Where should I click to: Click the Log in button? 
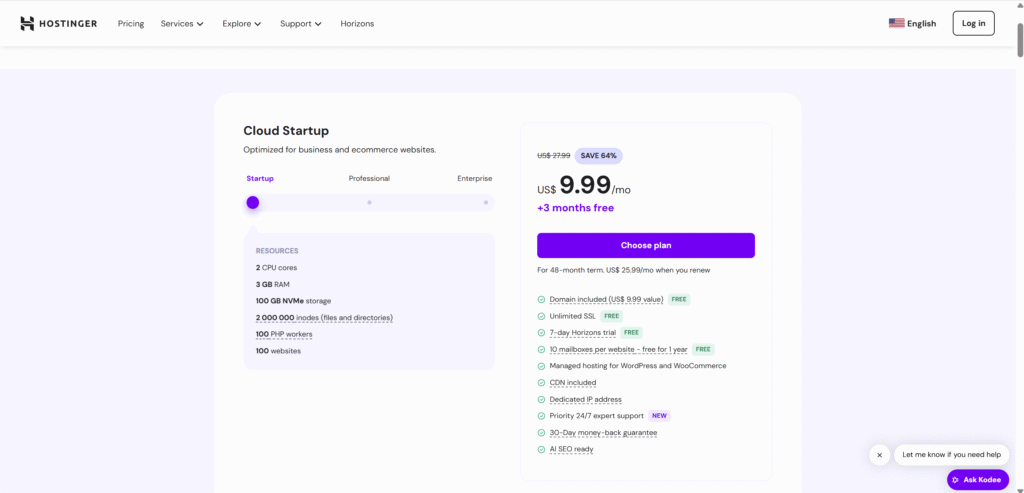973,23
